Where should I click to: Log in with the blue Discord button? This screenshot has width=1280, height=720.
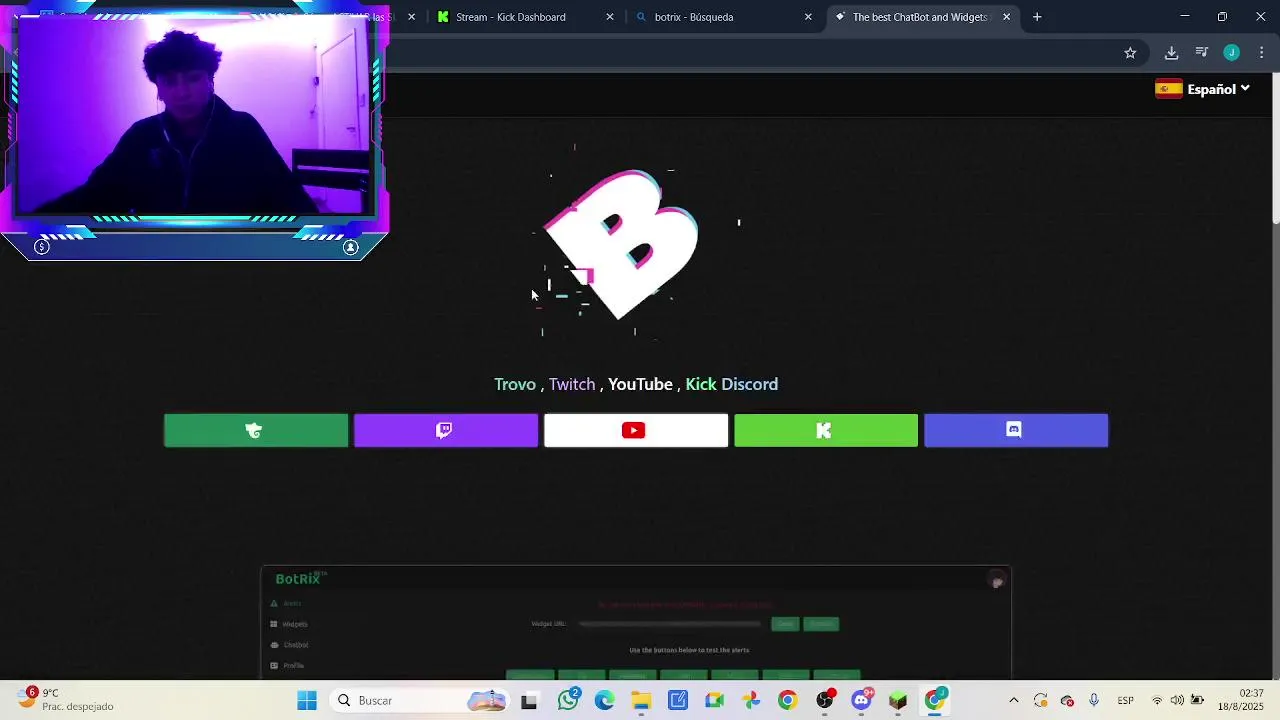click(1016, 430)
